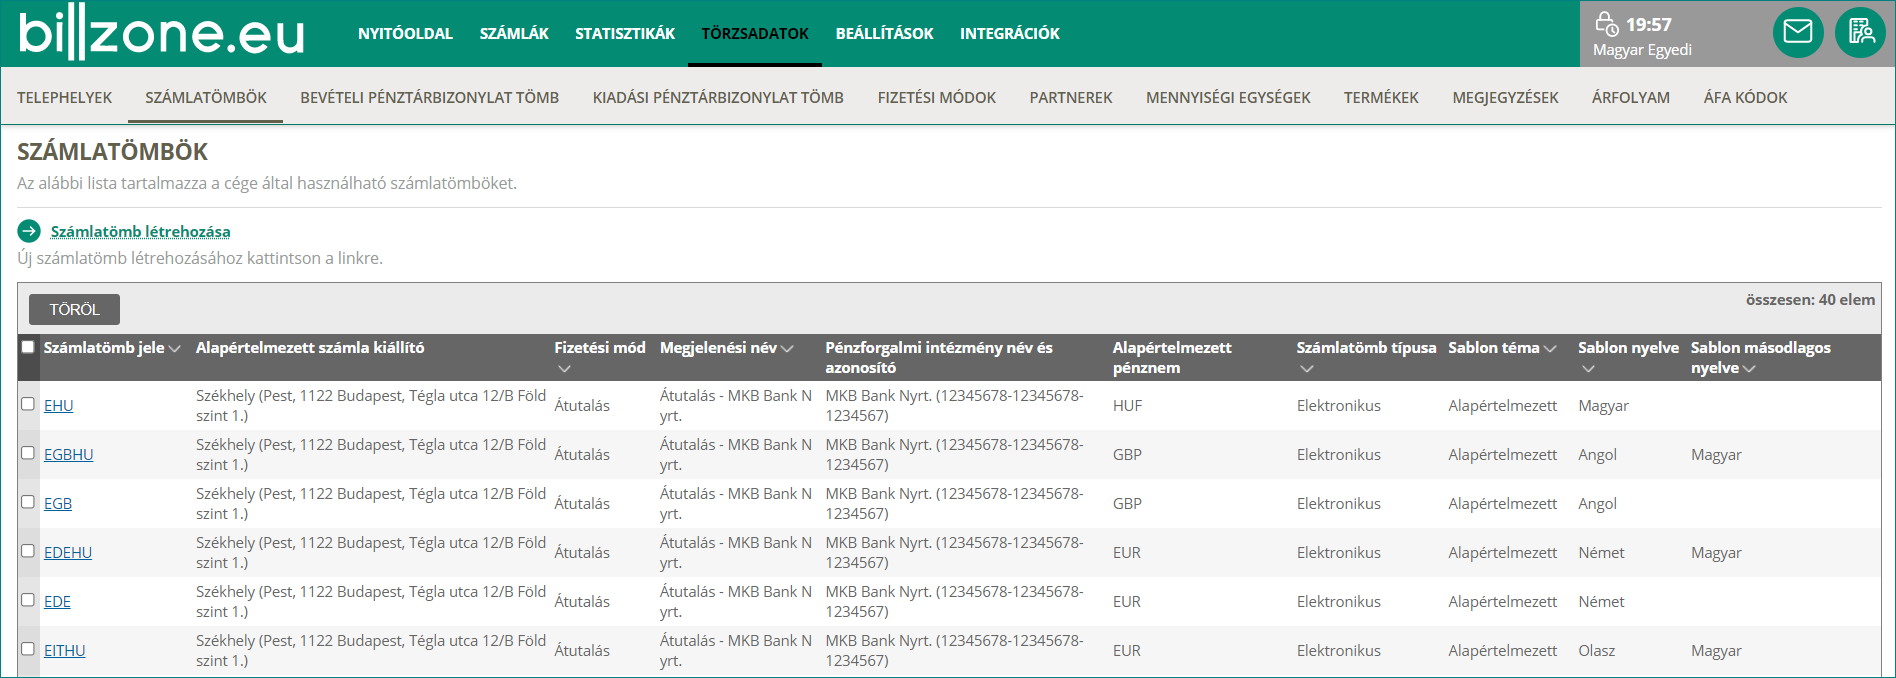Click the Magyar Egyedi user name
Viewport: 1896px width, 678px height.
pos(1642,49)
